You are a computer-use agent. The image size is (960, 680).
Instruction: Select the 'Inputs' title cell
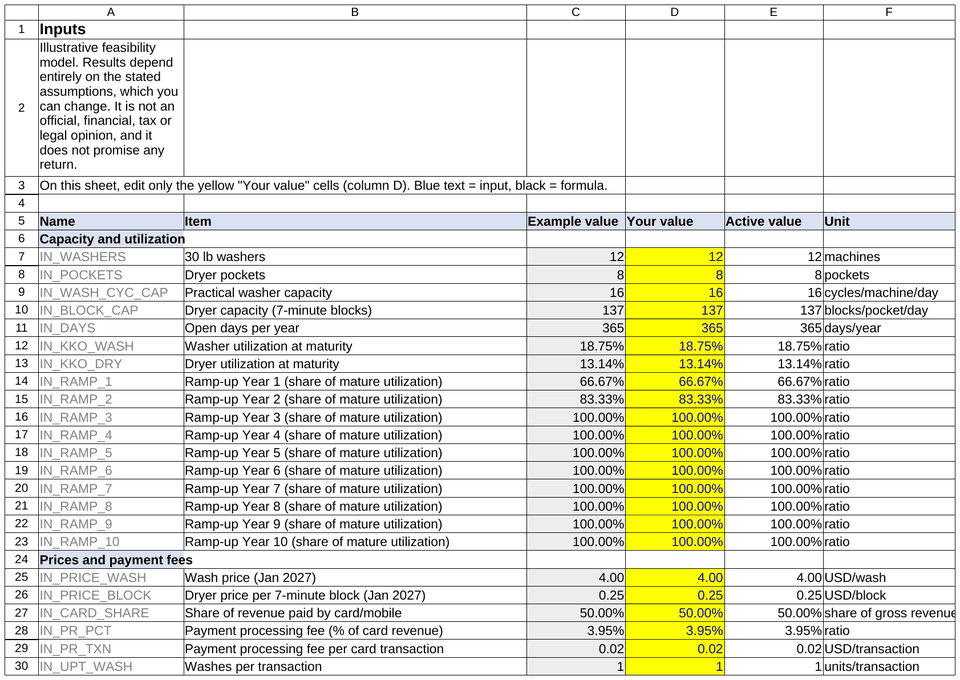(111, 29)
